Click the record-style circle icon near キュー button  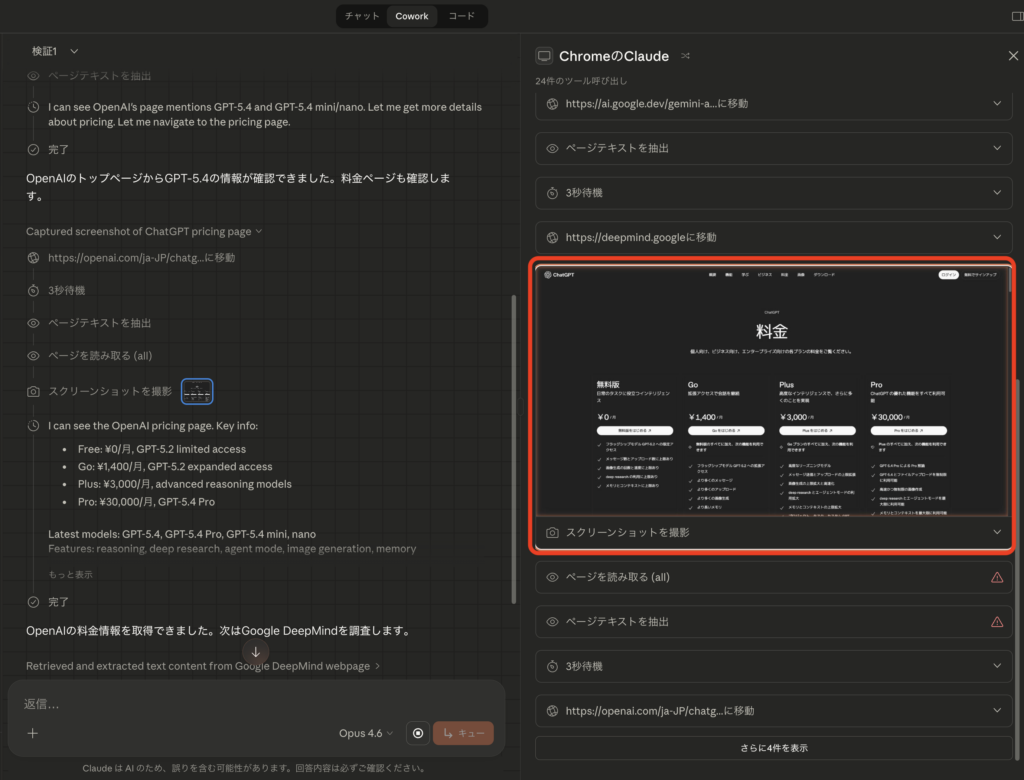pyautogui.click(x=418, y=733)
